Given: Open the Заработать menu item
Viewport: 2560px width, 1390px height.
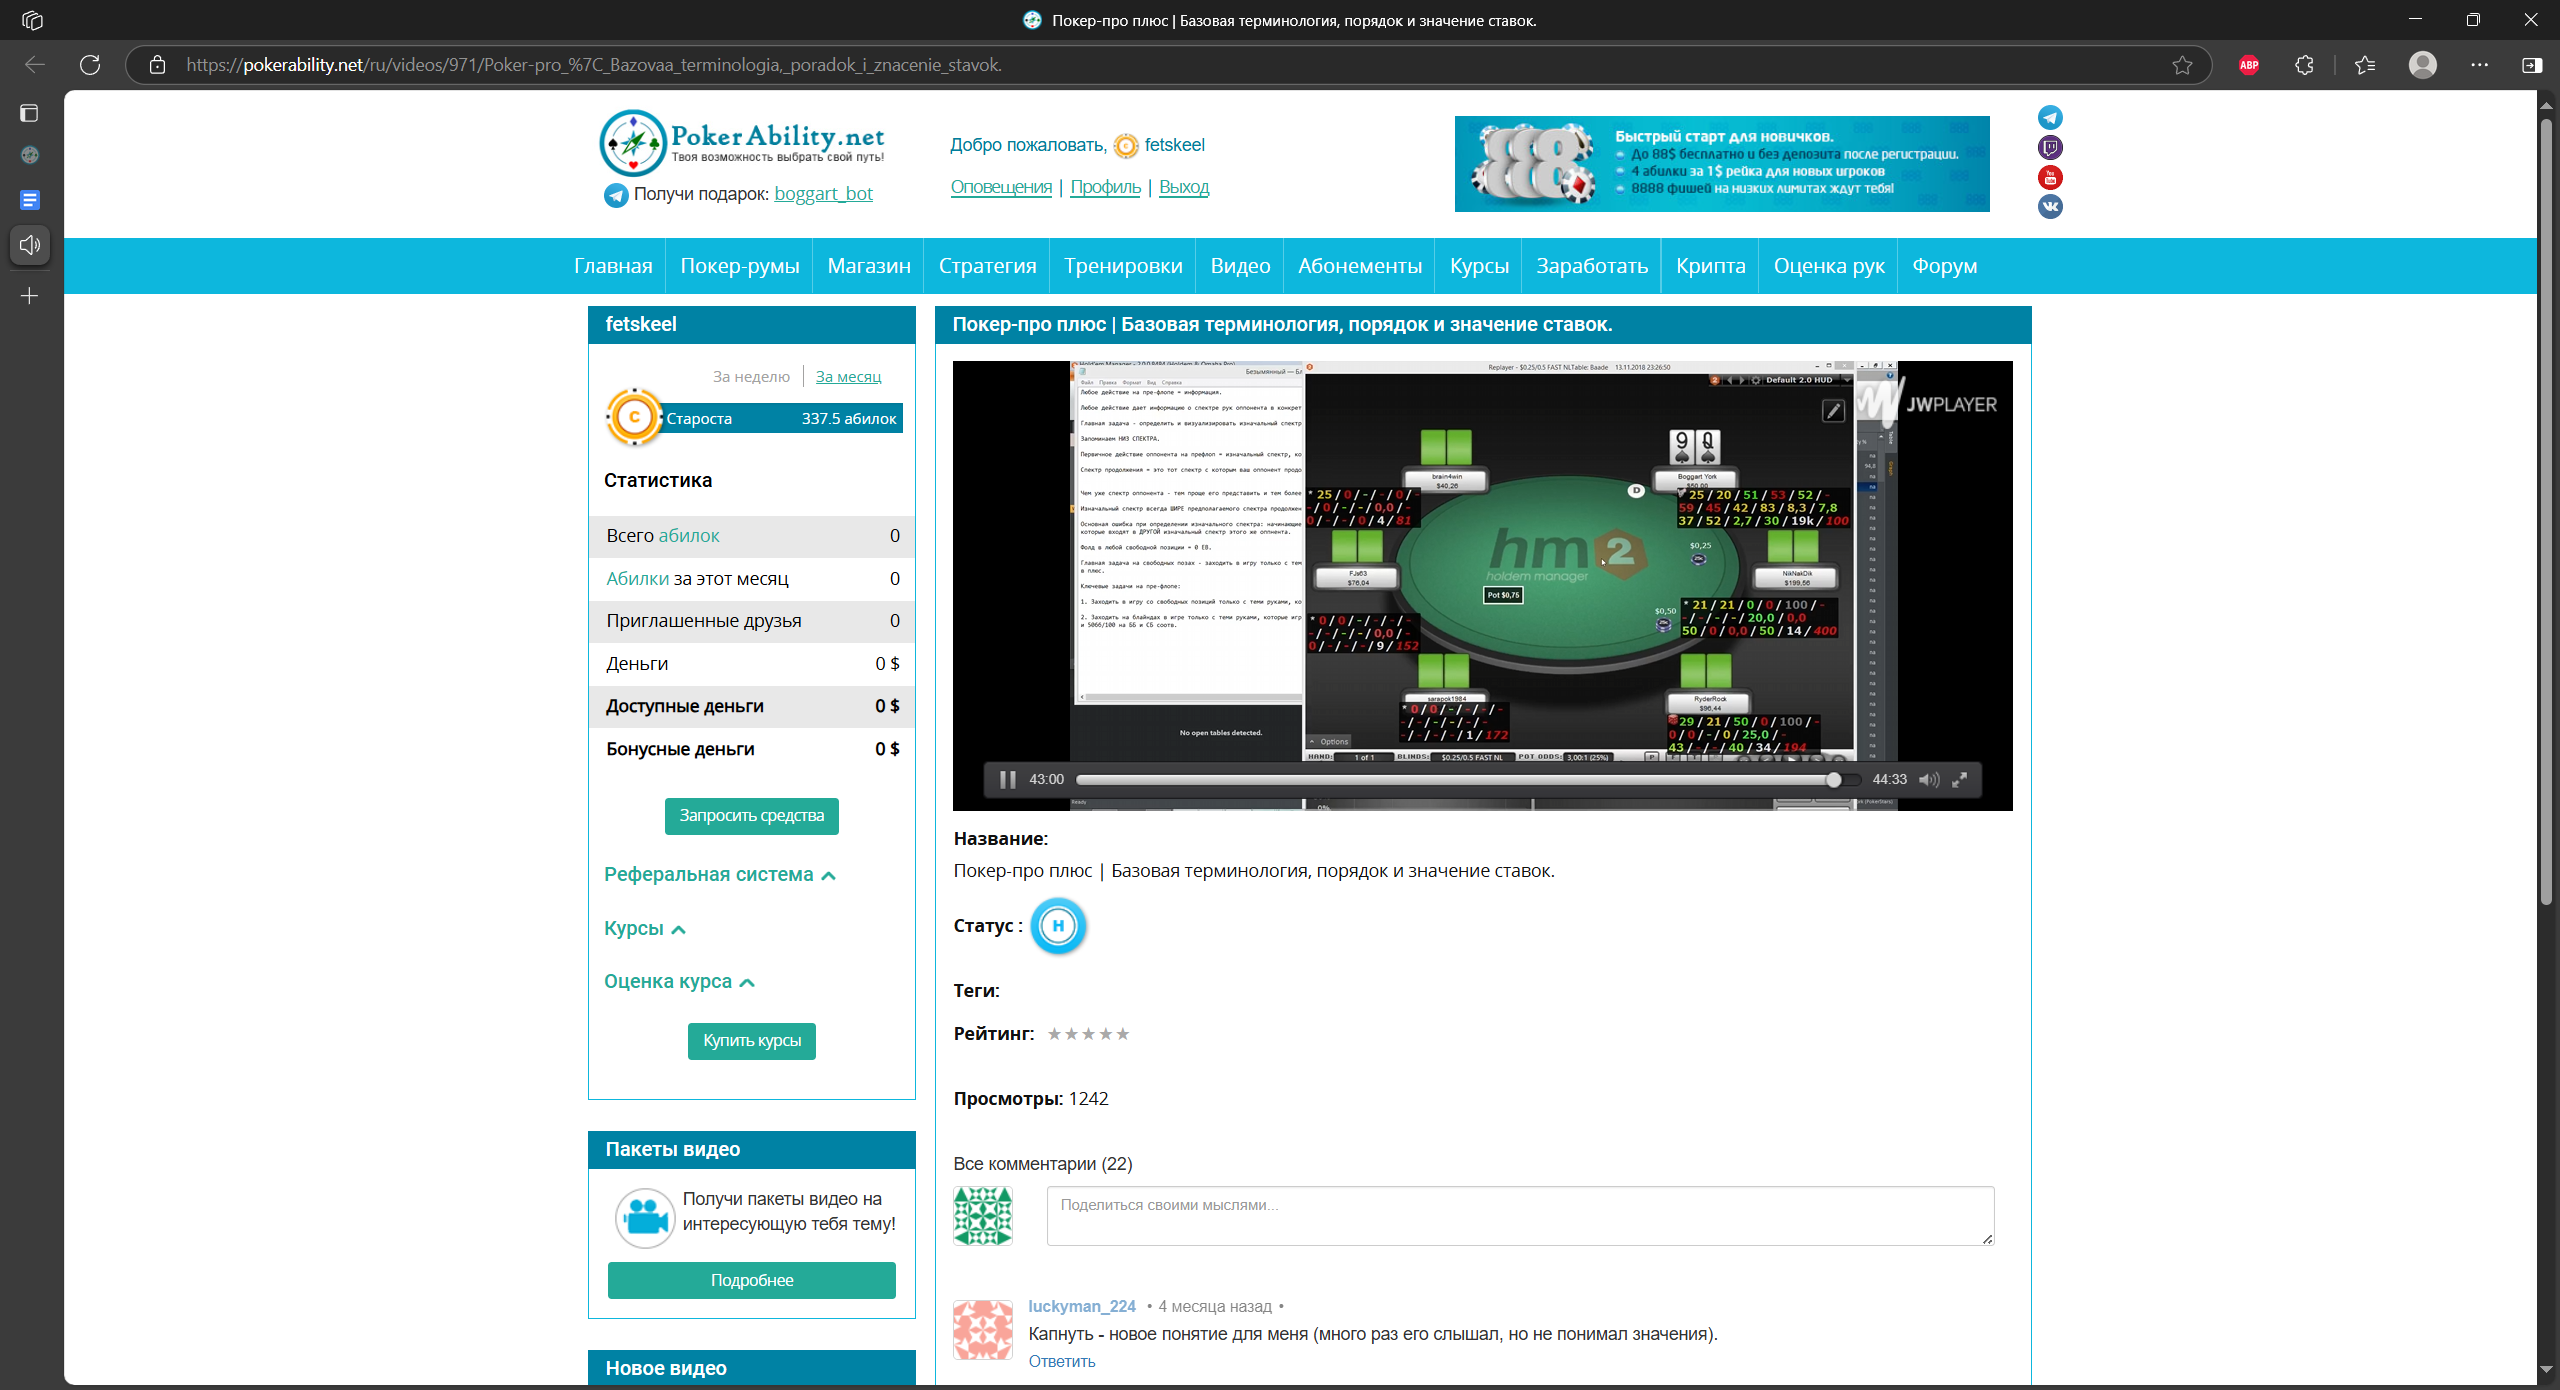Looking at the screenshot, I should [x=1592, y=266].
